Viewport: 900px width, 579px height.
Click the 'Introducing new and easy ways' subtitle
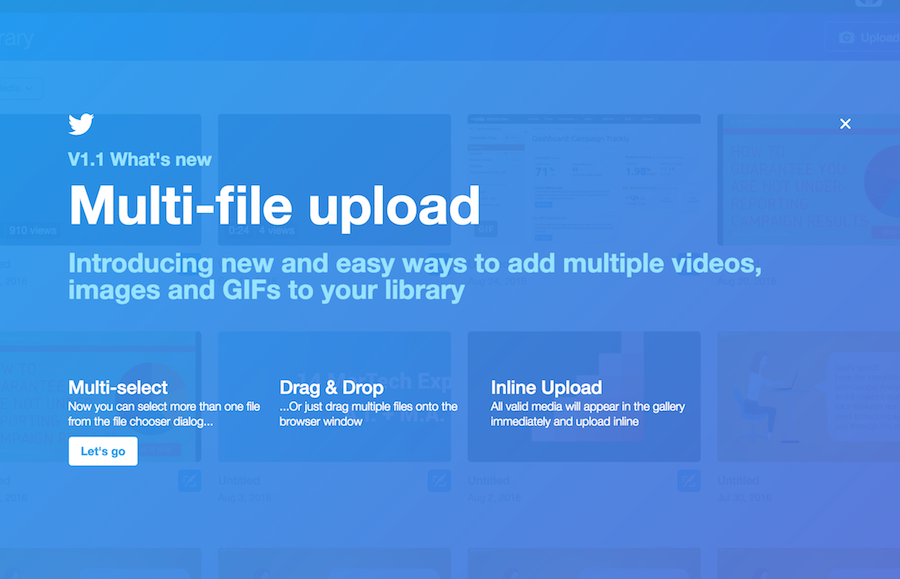point(415,277)
